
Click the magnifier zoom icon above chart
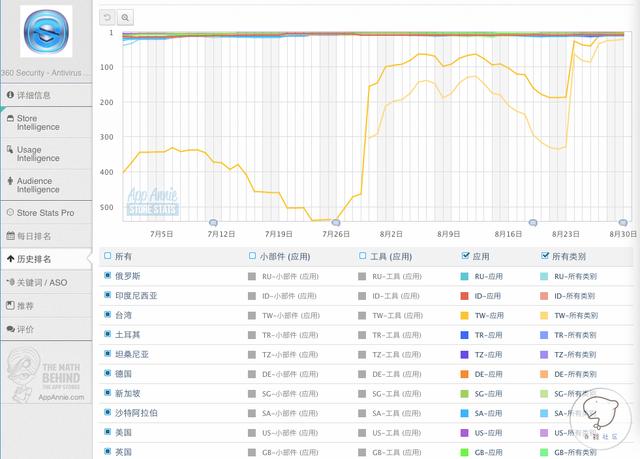[x=125, y=17]
